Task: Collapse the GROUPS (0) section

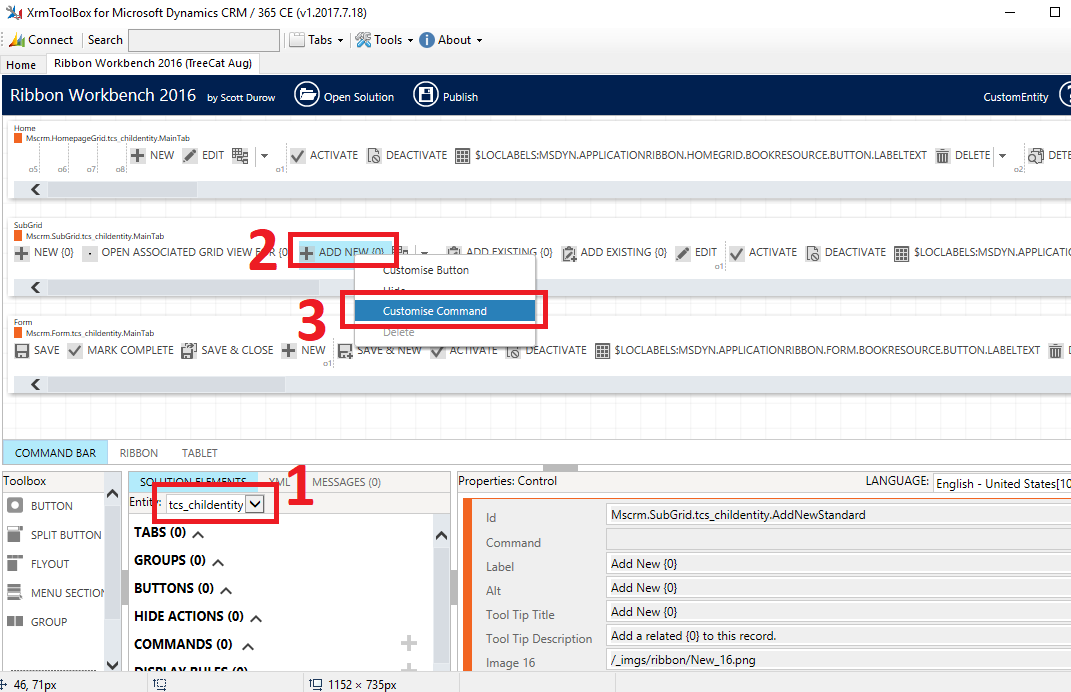Action: [218, 562]
